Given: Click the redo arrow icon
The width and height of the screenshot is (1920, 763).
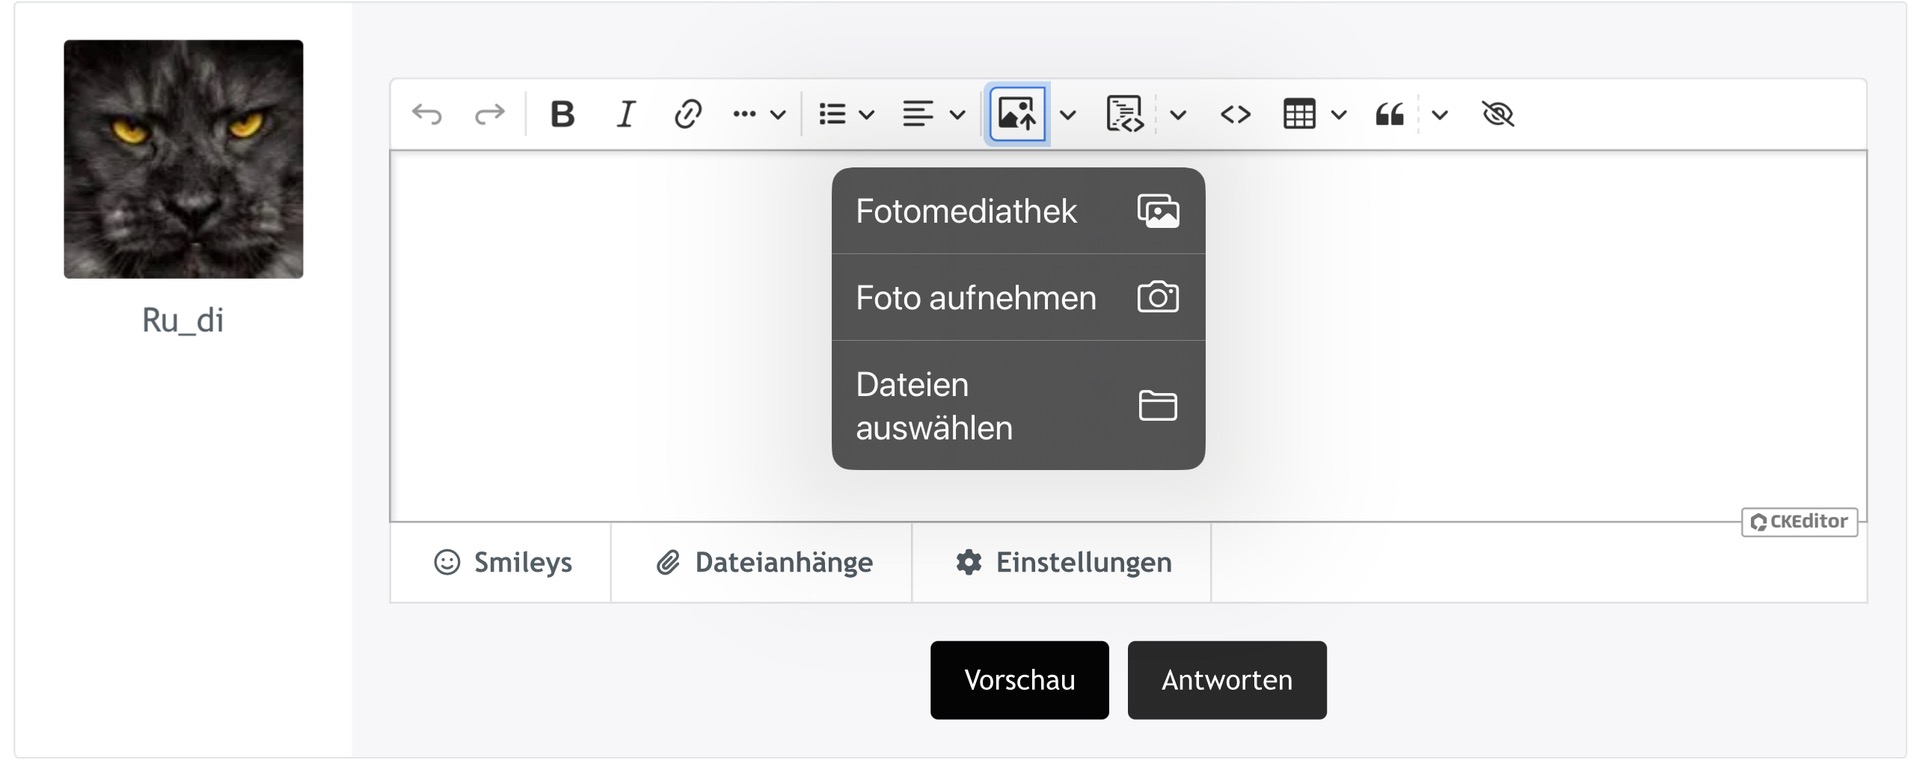Looking at the screenshot, I should (489, 115).
